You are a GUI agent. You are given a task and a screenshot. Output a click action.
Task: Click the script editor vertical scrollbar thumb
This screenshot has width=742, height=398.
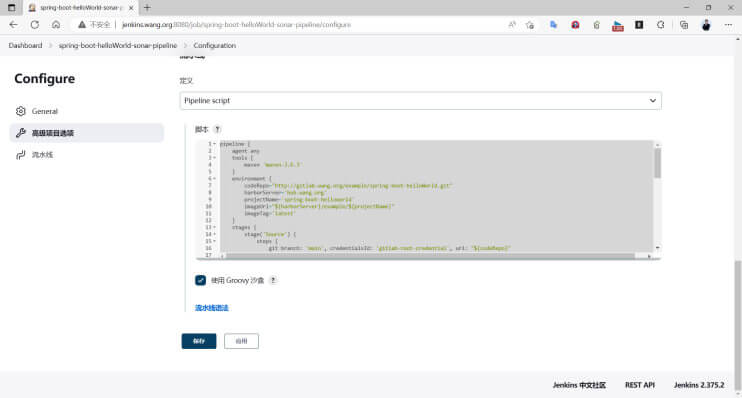coord(657,163)
